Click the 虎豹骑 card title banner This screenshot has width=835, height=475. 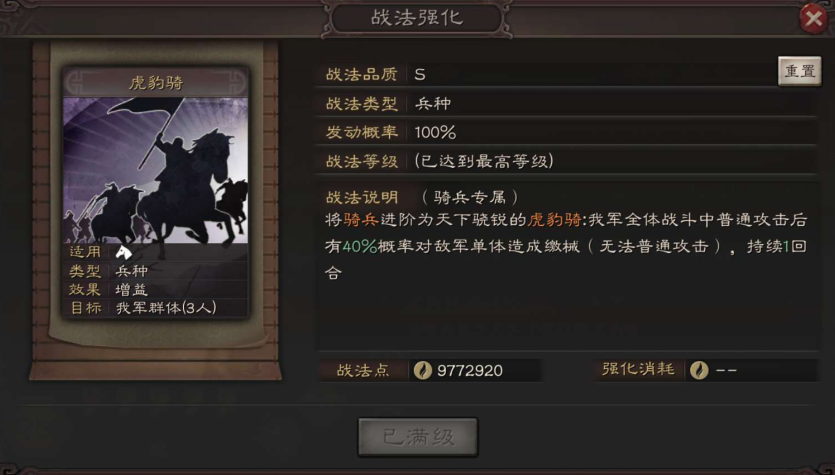pyautogui.click(x=155, y=83)
